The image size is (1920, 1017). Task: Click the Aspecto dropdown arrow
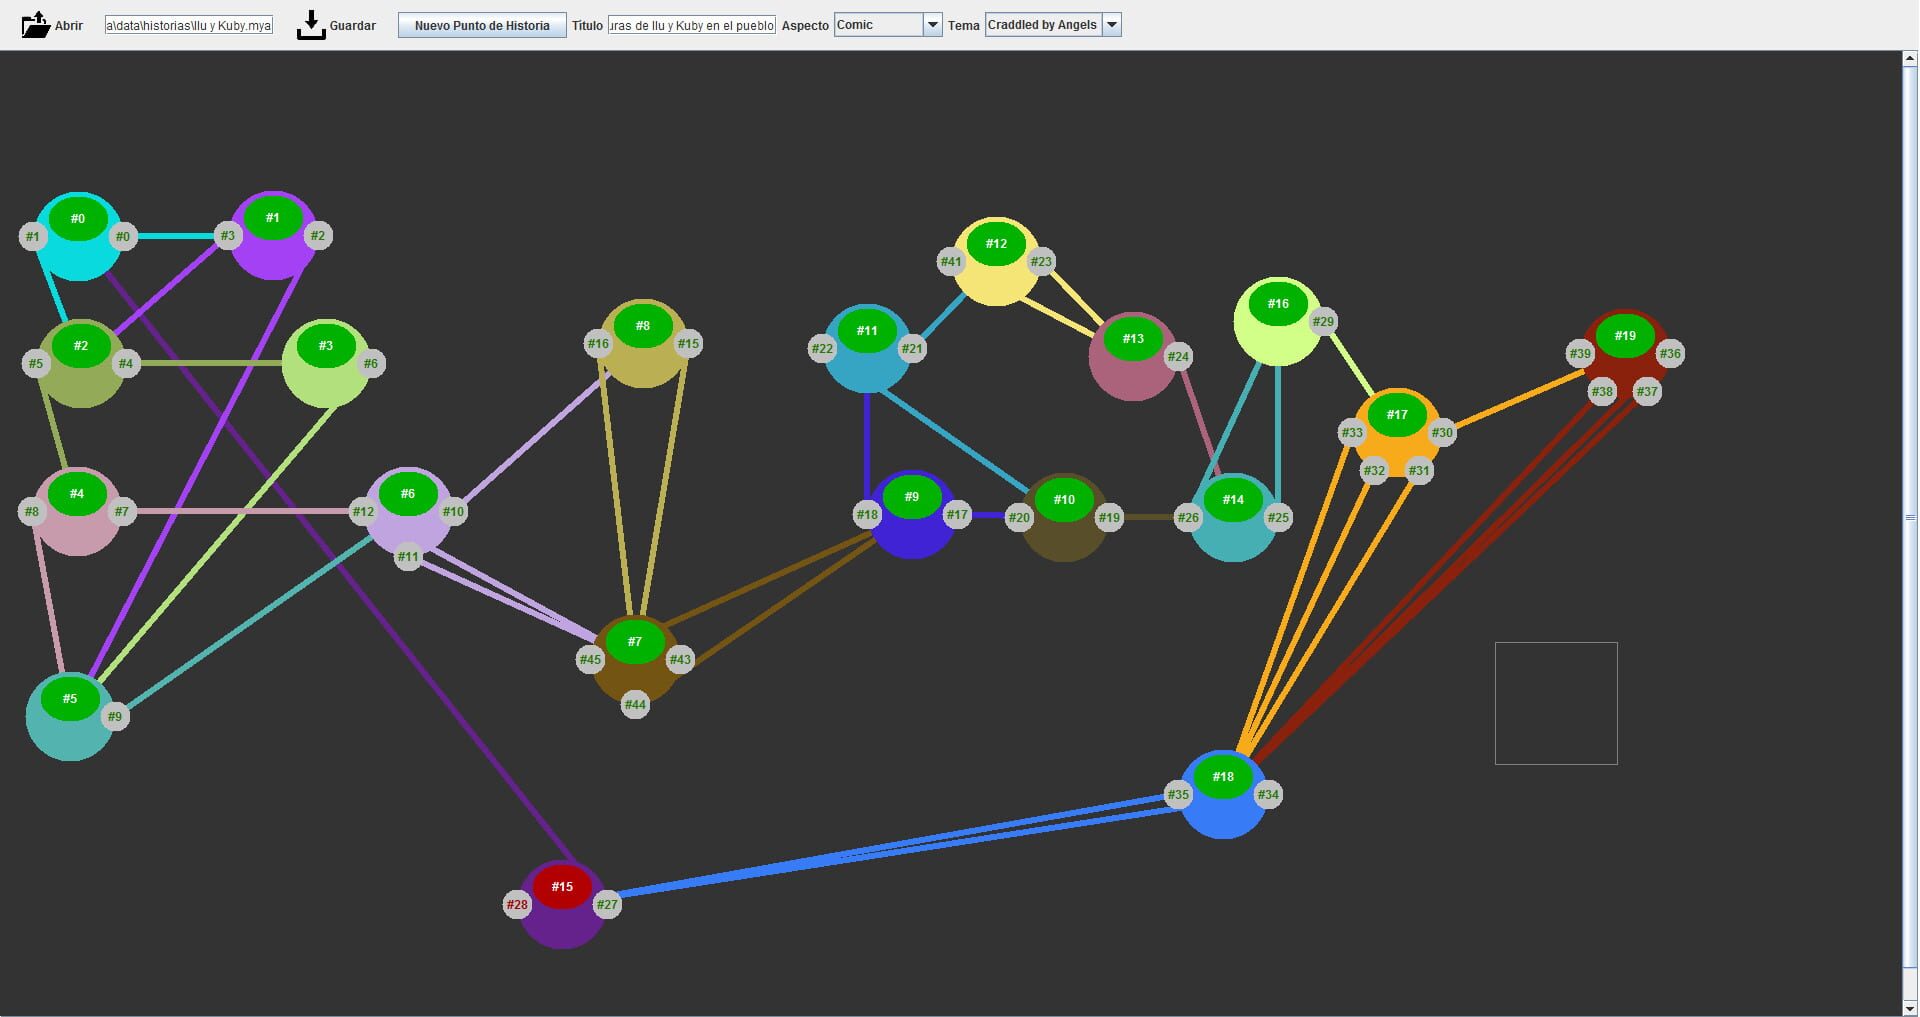click(932, 24)
